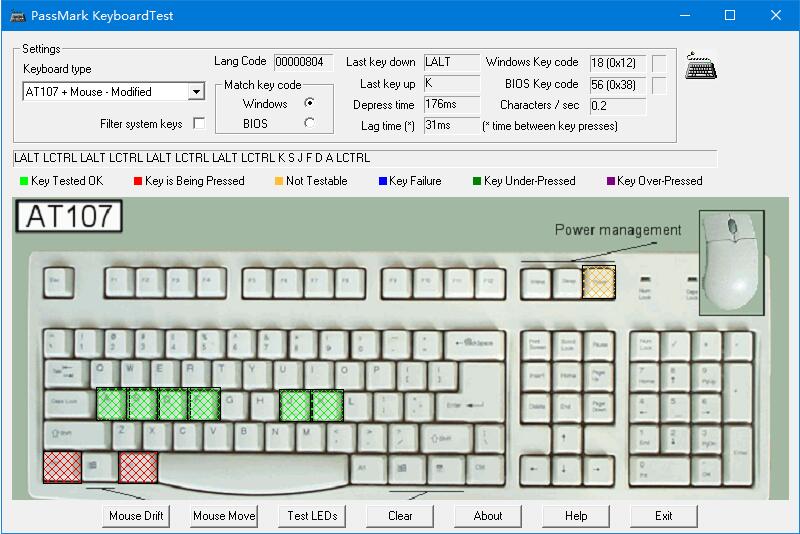Click the M key on keyboard image
The image size is (800, 534).
point(310,437)
